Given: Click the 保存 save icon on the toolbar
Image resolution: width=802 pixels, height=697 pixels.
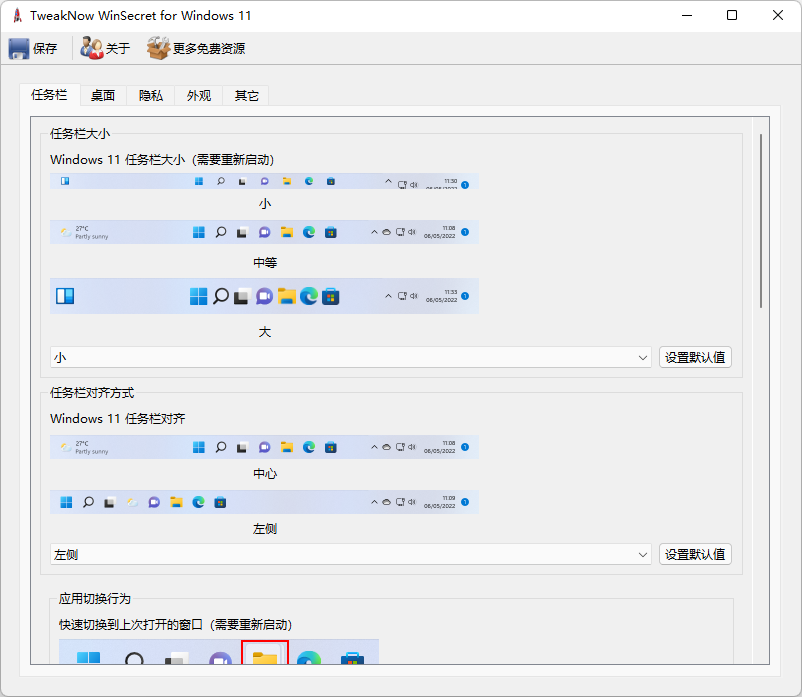Looking at the screenshot, I should 20,47.
